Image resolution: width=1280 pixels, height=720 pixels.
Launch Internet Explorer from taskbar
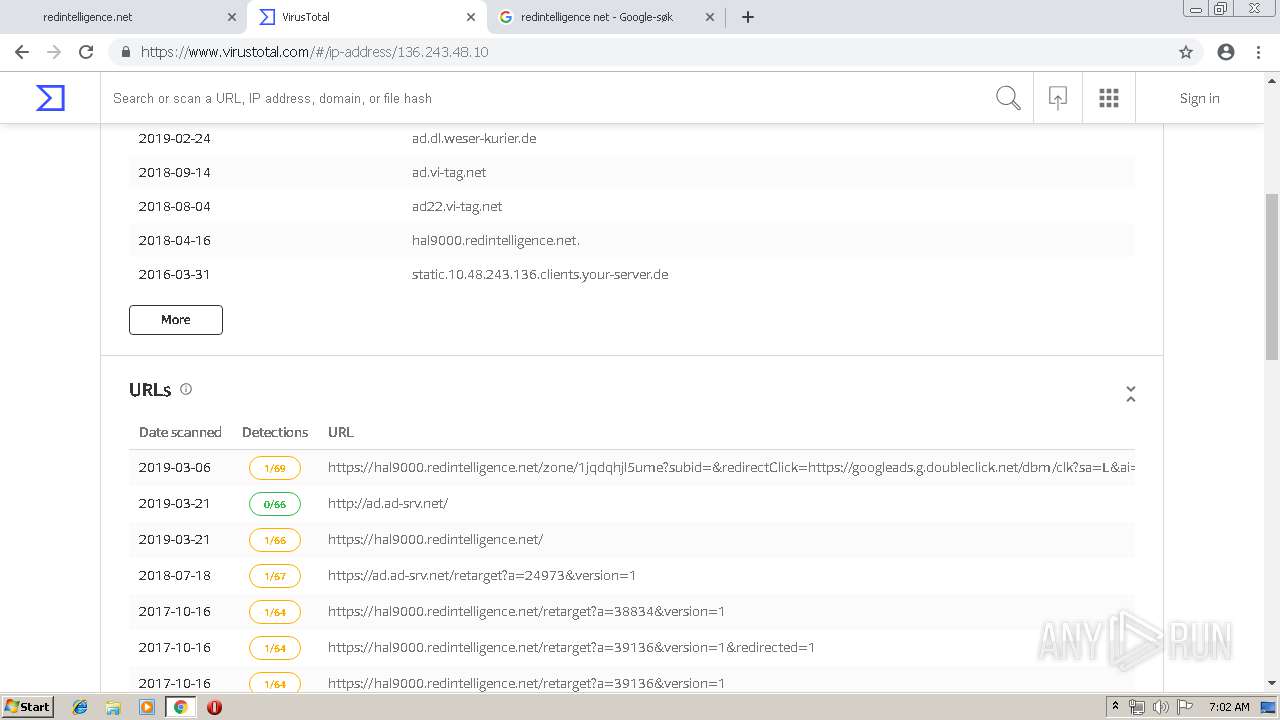point(80,707)
